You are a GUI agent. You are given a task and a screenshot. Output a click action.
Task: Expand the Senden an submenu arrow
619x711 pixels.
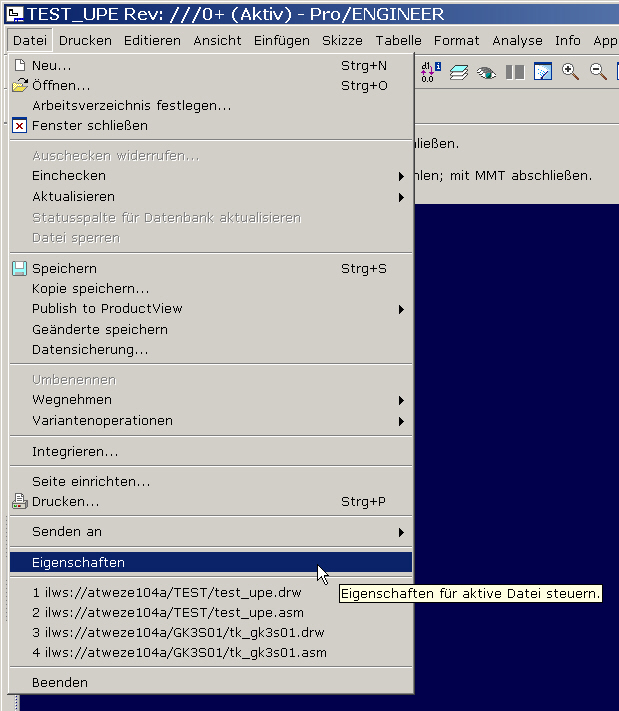(x=401, y=532)
